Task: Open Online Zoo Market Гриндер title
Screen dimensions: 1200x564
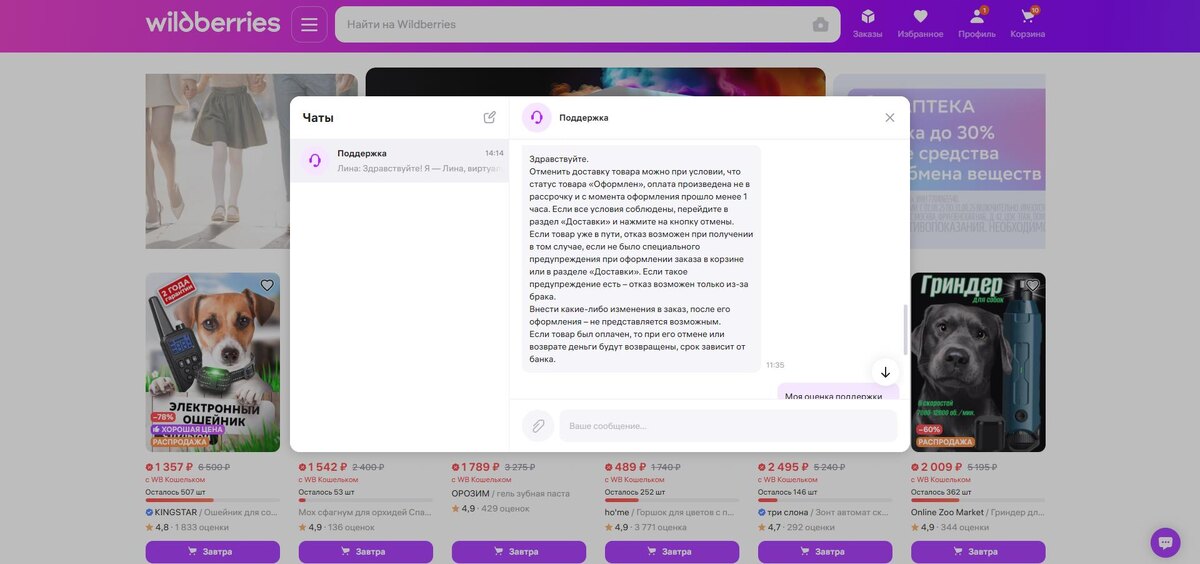Action: [978, 513]
